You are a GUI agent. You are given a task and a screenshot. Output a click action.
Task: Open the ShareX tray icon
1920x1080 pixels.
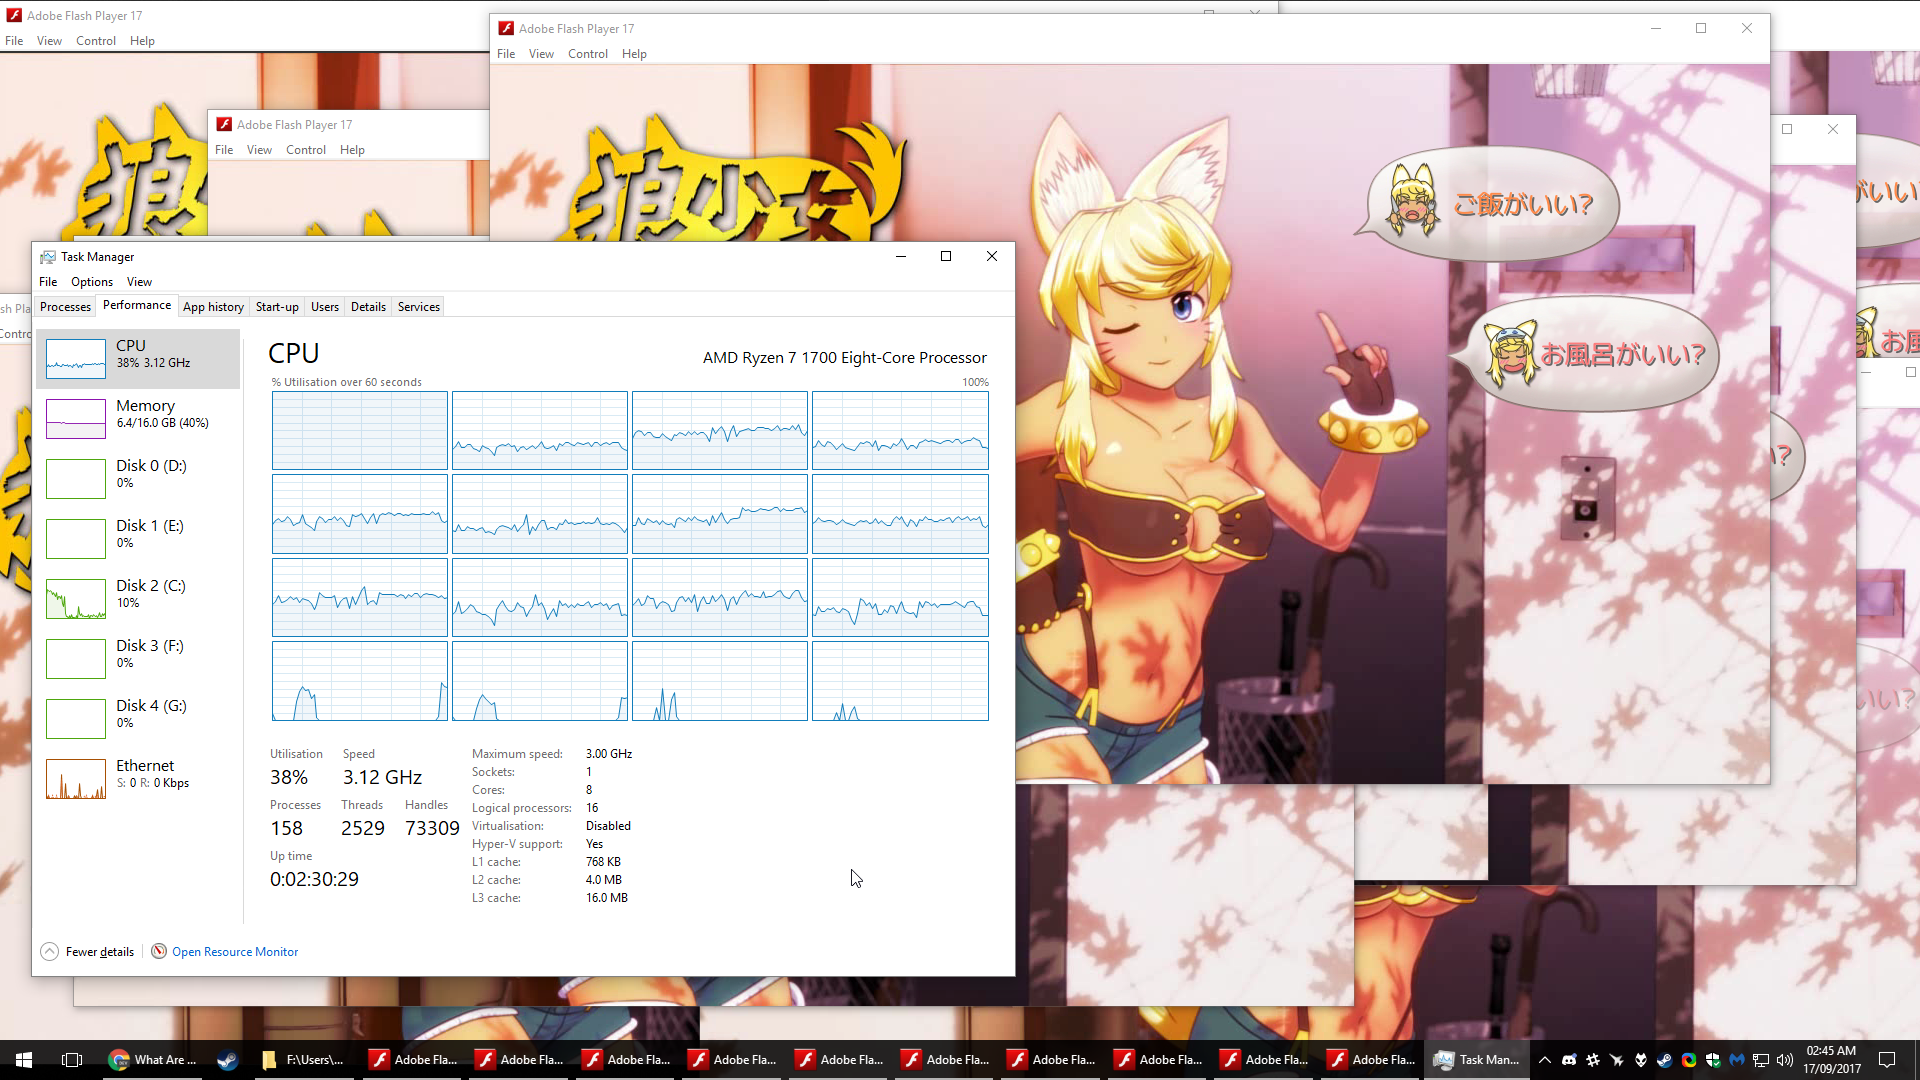tap(1689, 1060)
